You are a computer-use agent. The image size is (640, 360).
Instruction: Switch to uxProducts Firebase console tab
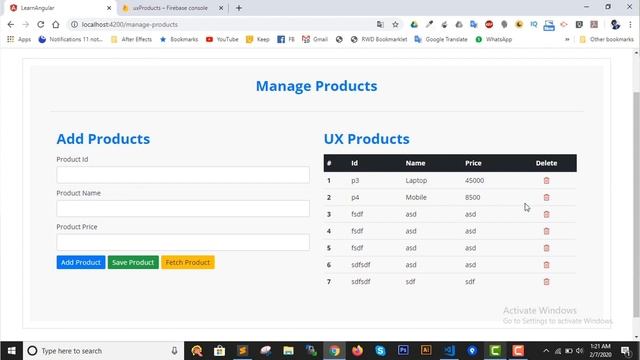click(169, 8)
